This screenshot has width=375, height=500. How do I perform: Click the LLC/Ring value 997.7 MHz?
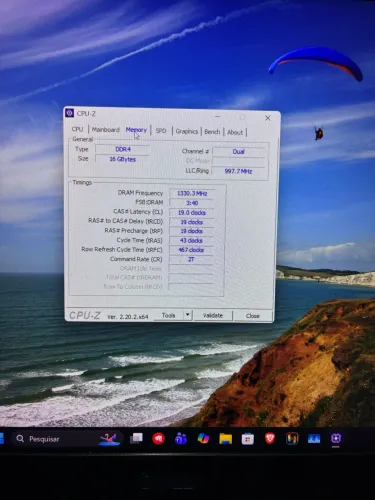point(239,171)
